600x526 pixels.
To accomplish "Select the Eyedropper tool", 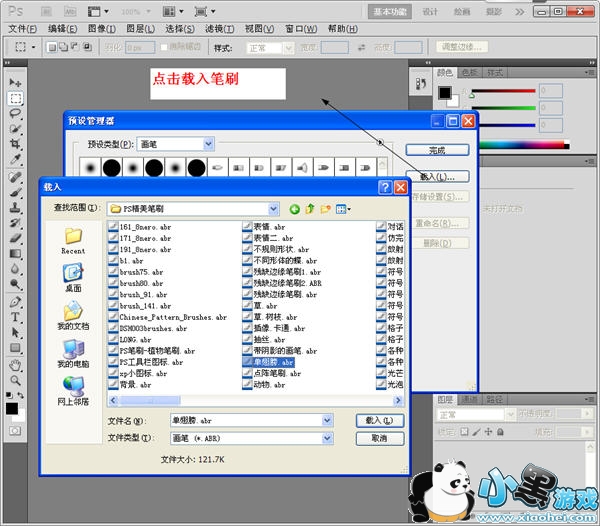I will (16, 160).
